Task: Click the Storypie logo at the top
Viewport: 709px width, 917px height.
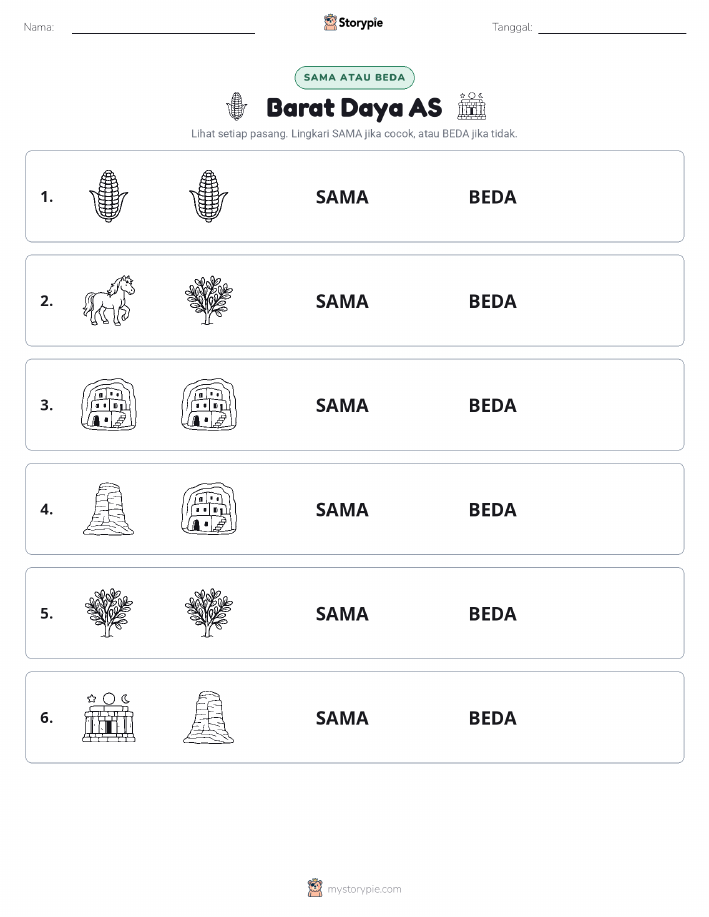Action: click(353, 23)
